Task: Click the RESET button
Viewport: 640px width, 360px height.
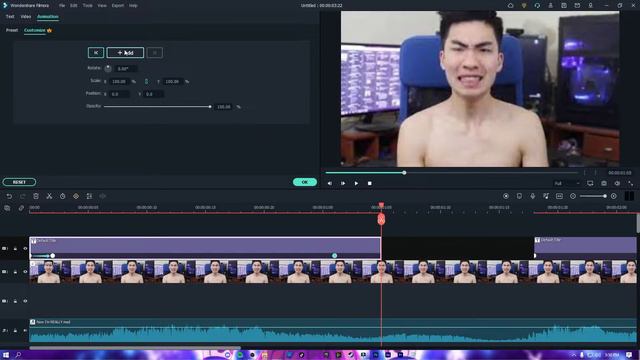Action: [x=19, y=182]
